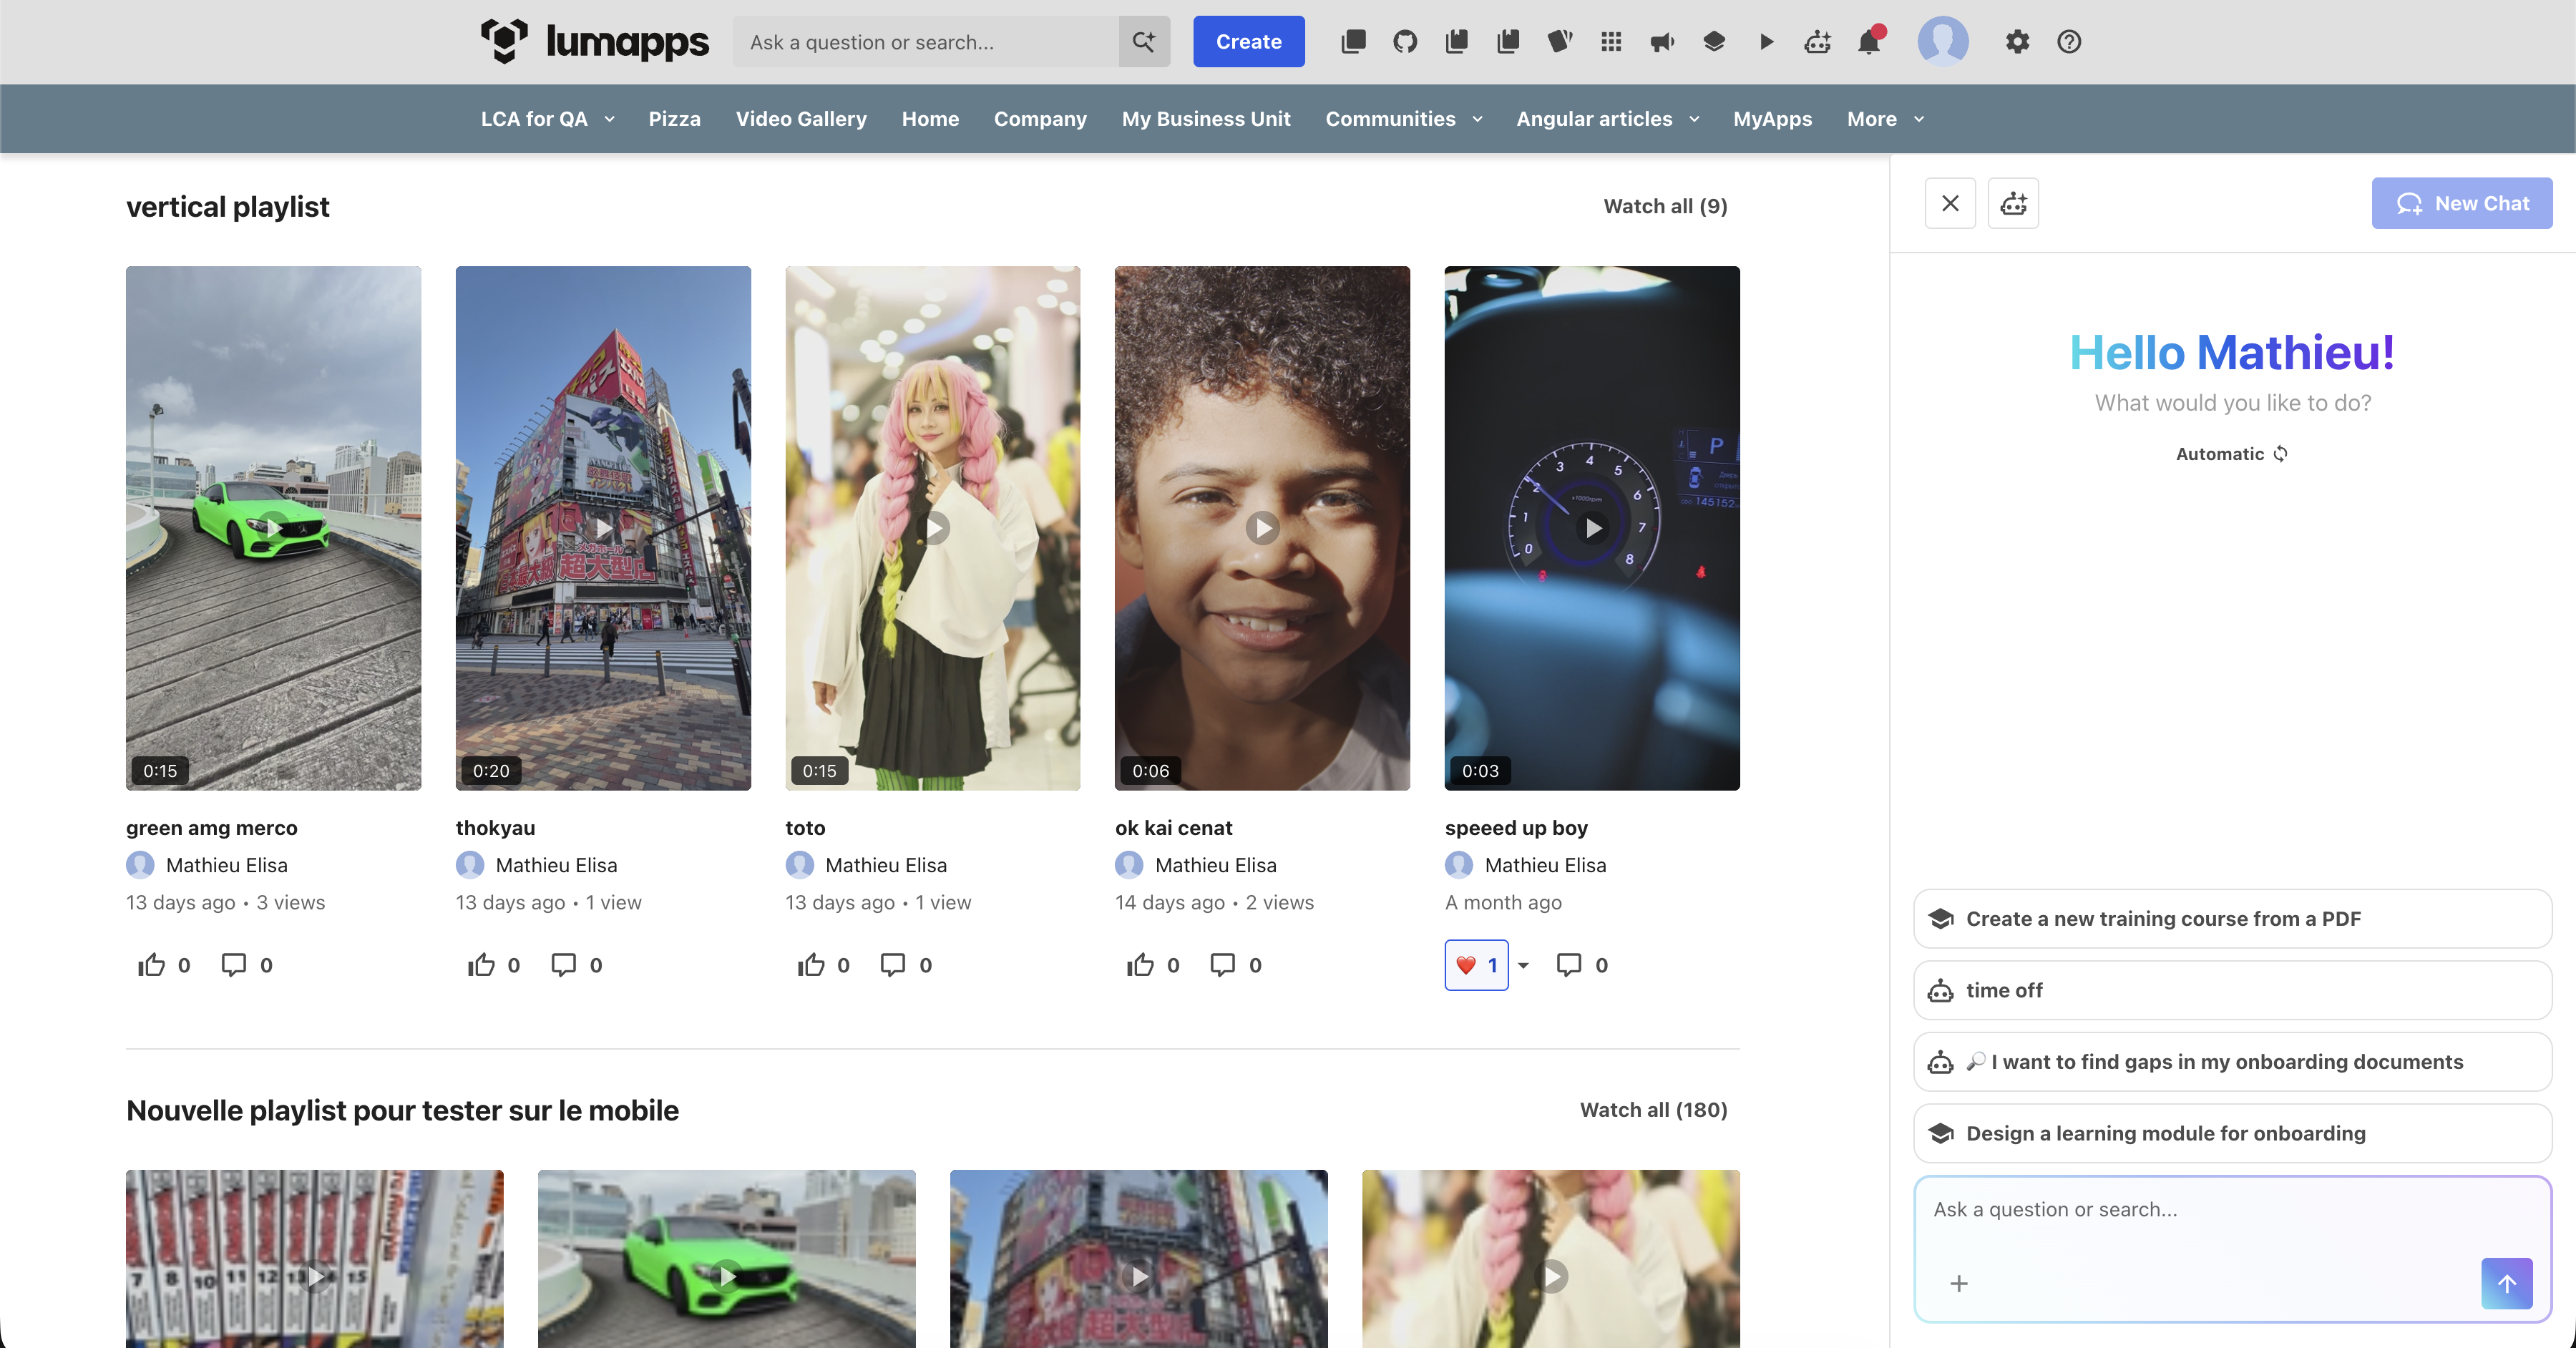The height and width of the screenshot is (1348, 2576).
Task: Send the chat message with the arrow button
Action: [2507, 1283]
